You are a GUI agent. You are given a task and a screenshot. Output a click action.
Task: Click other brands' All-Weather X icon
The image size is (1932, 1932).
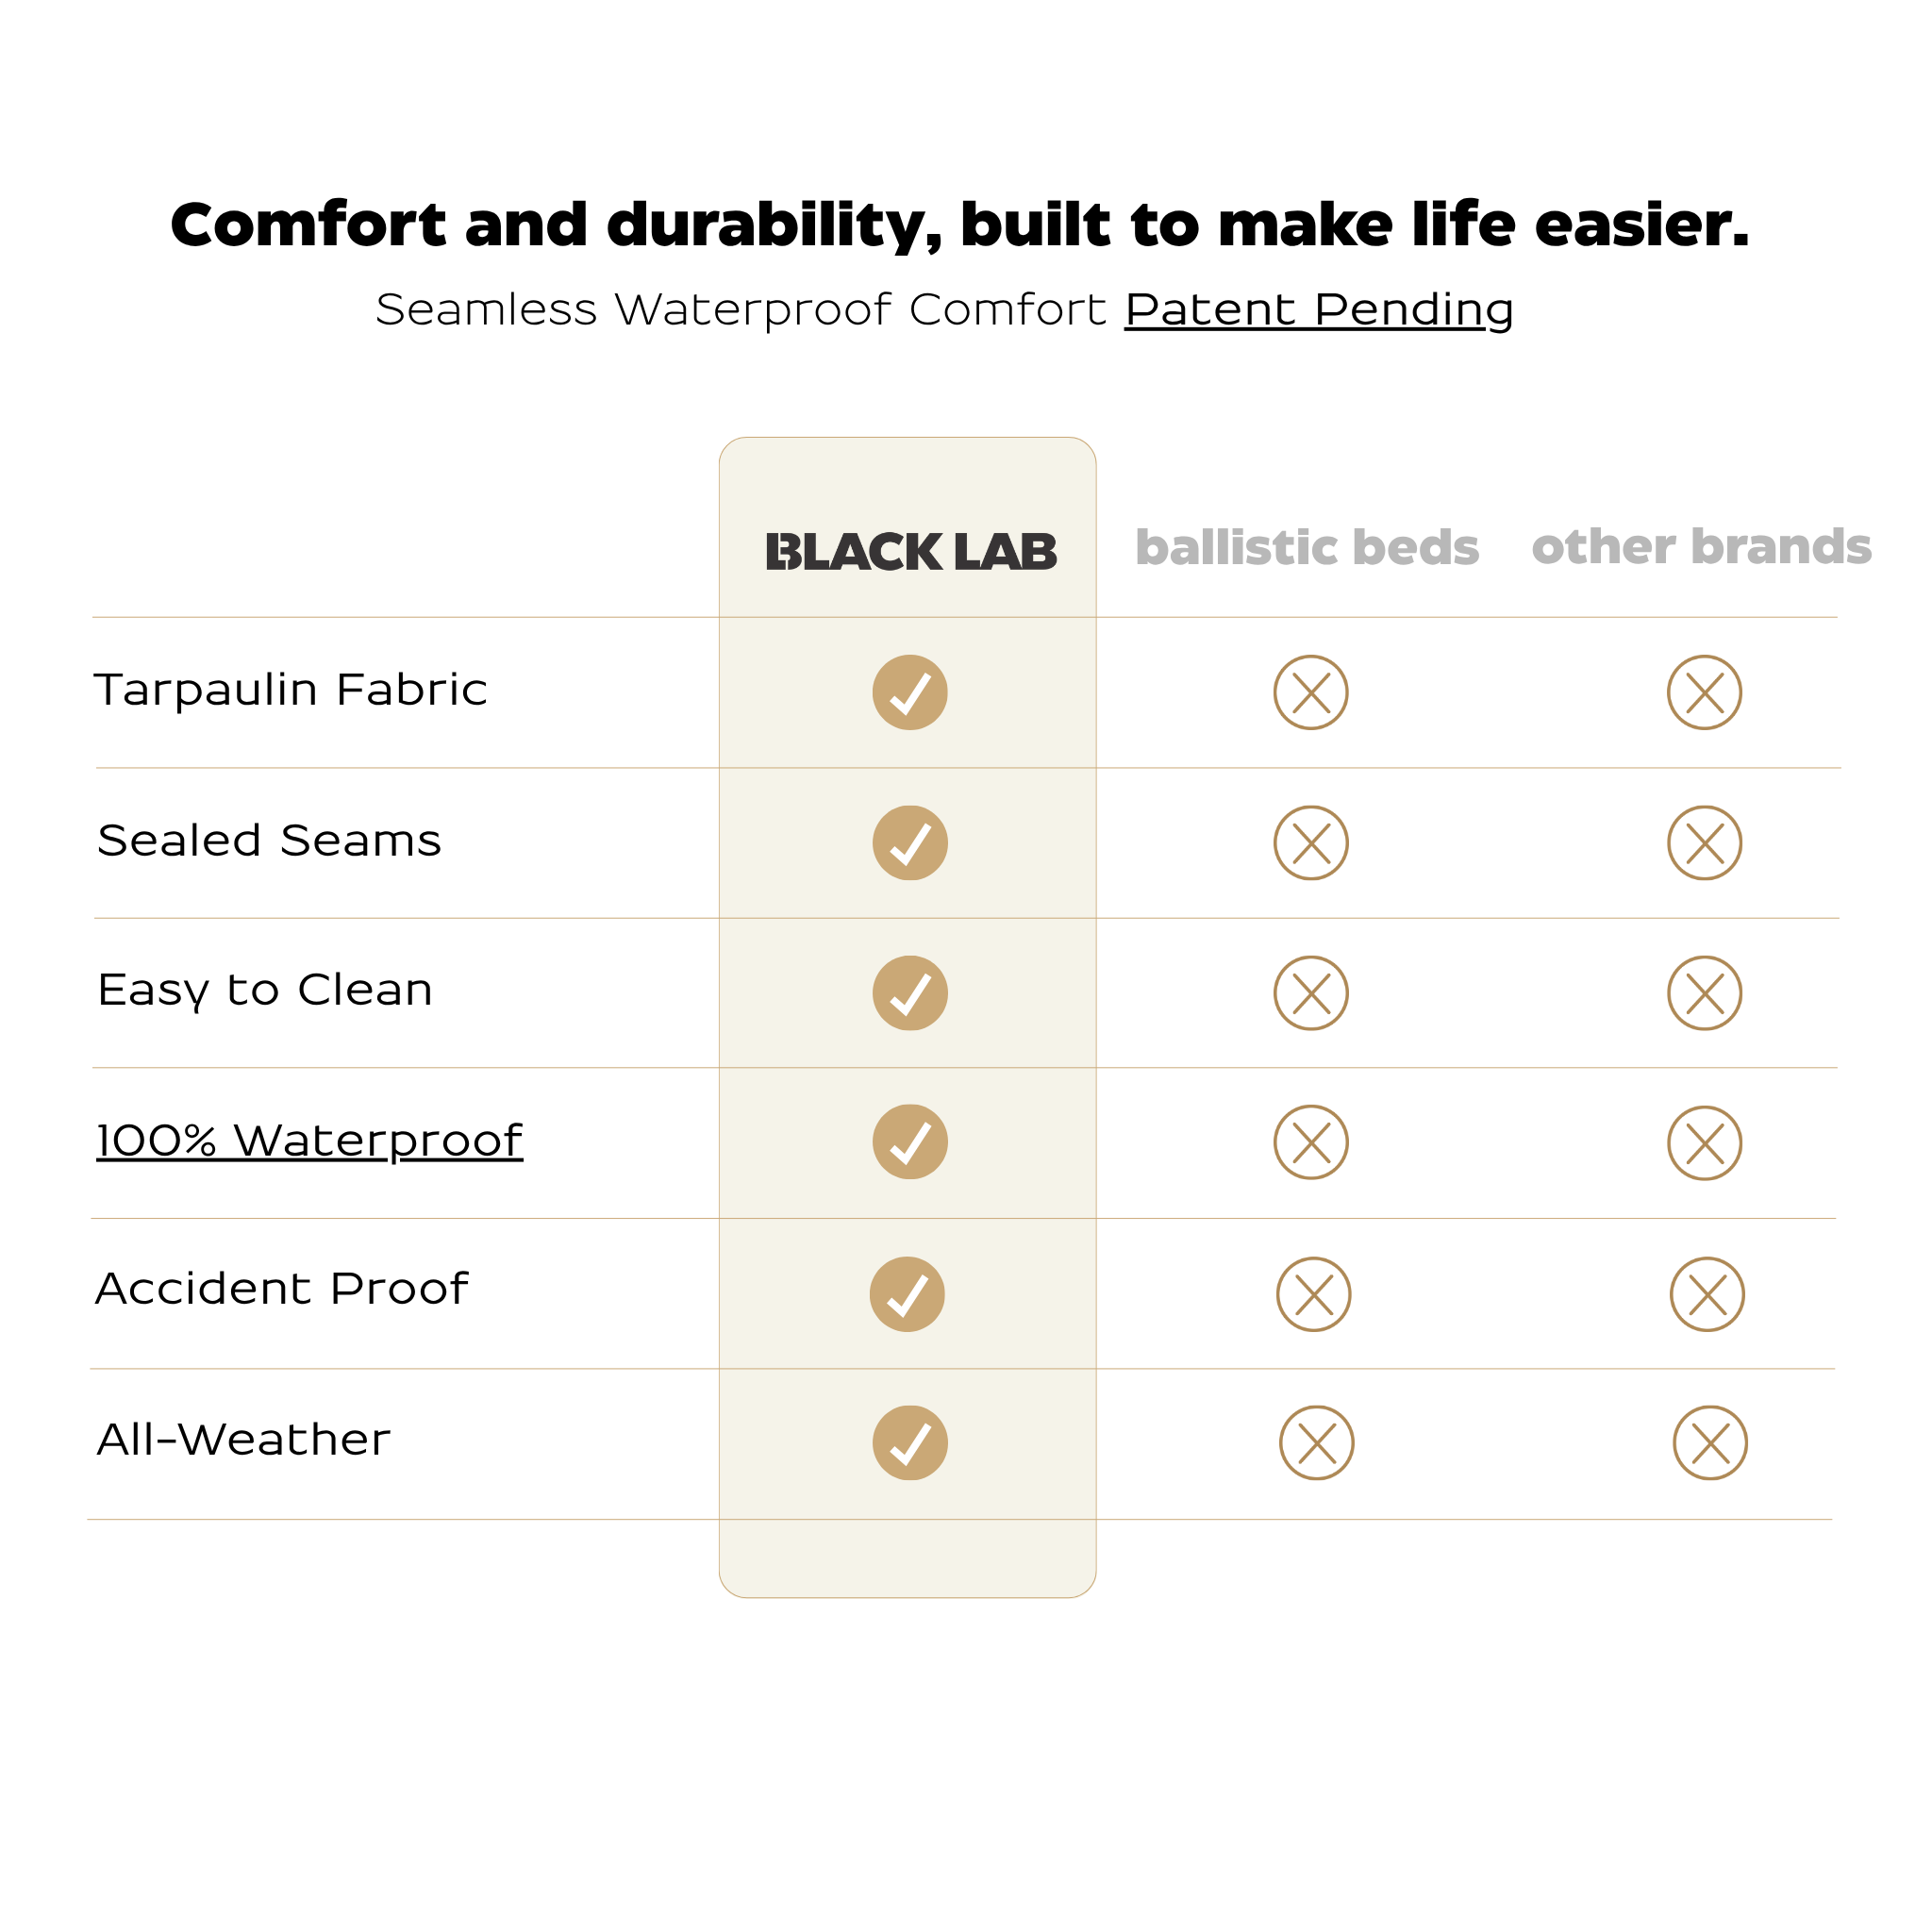click(x=1710, y=1443)
